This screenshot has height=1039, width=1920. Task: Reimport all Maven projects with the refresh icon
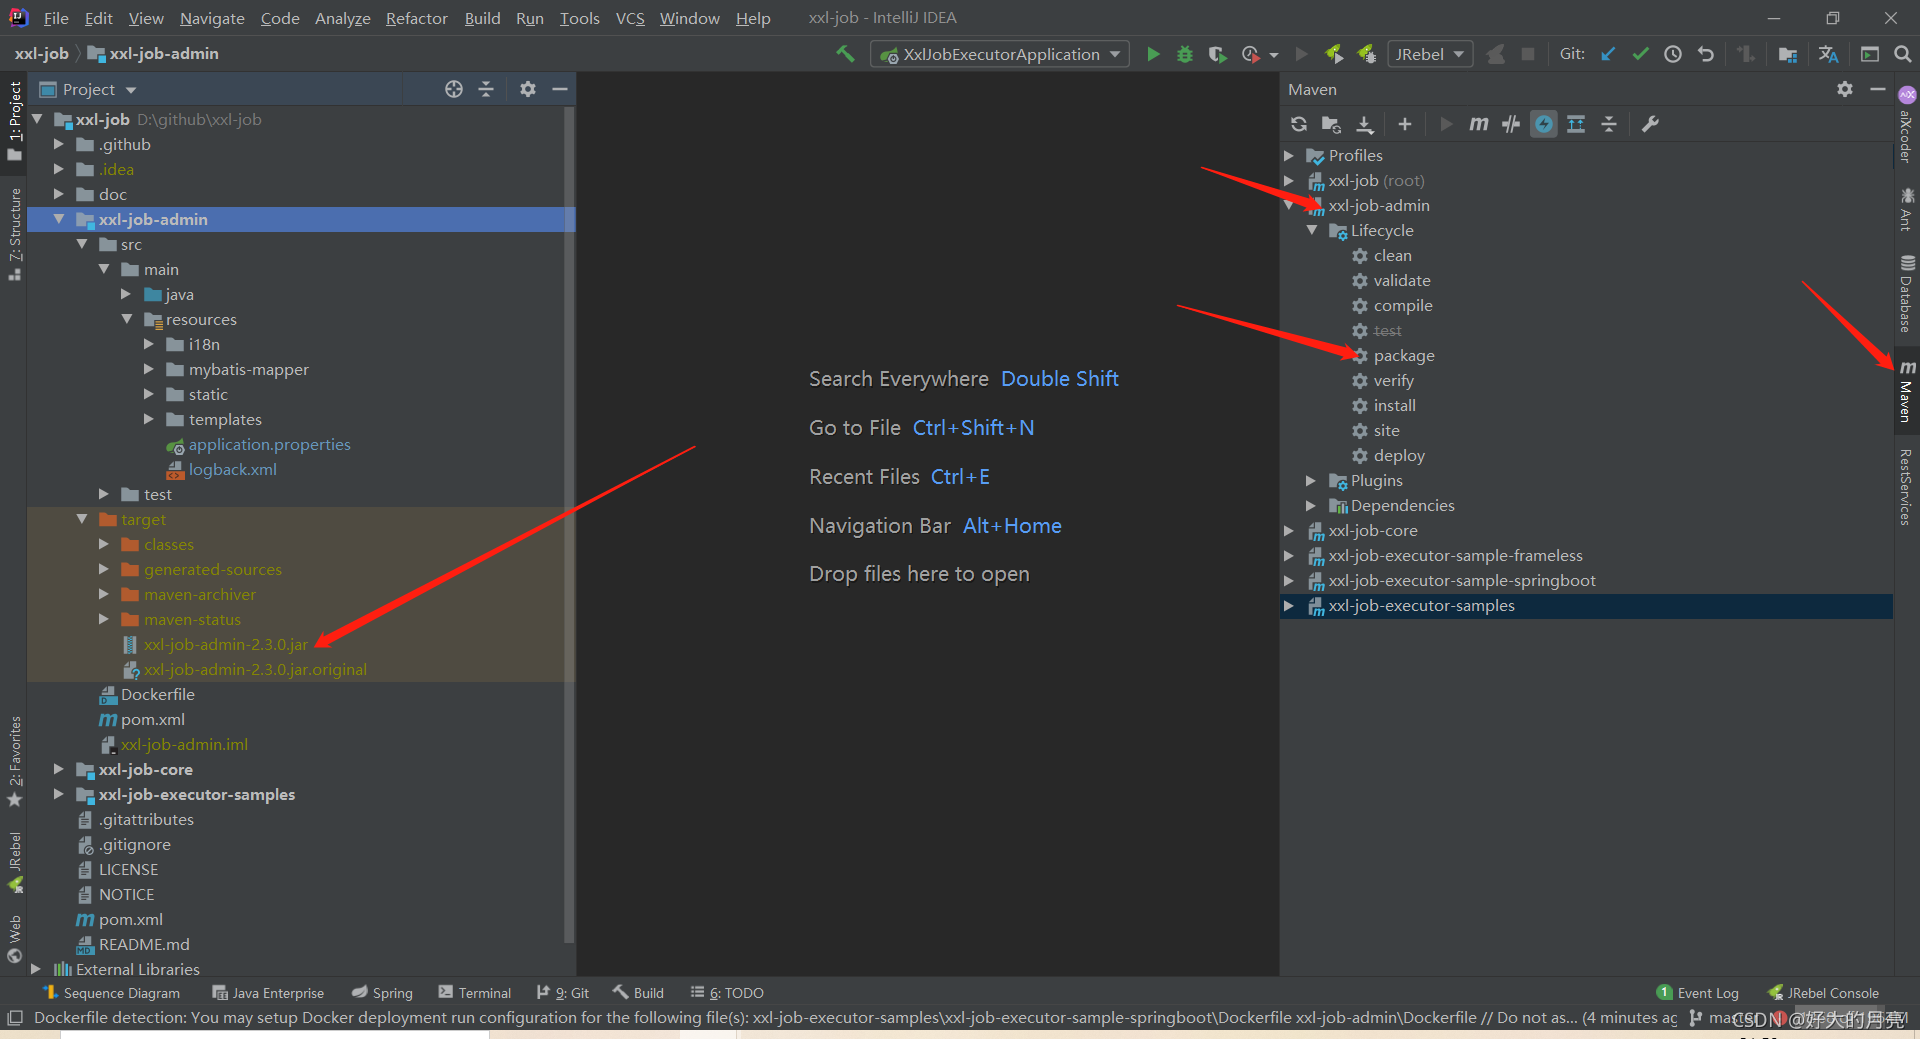tap(1299, 124)
